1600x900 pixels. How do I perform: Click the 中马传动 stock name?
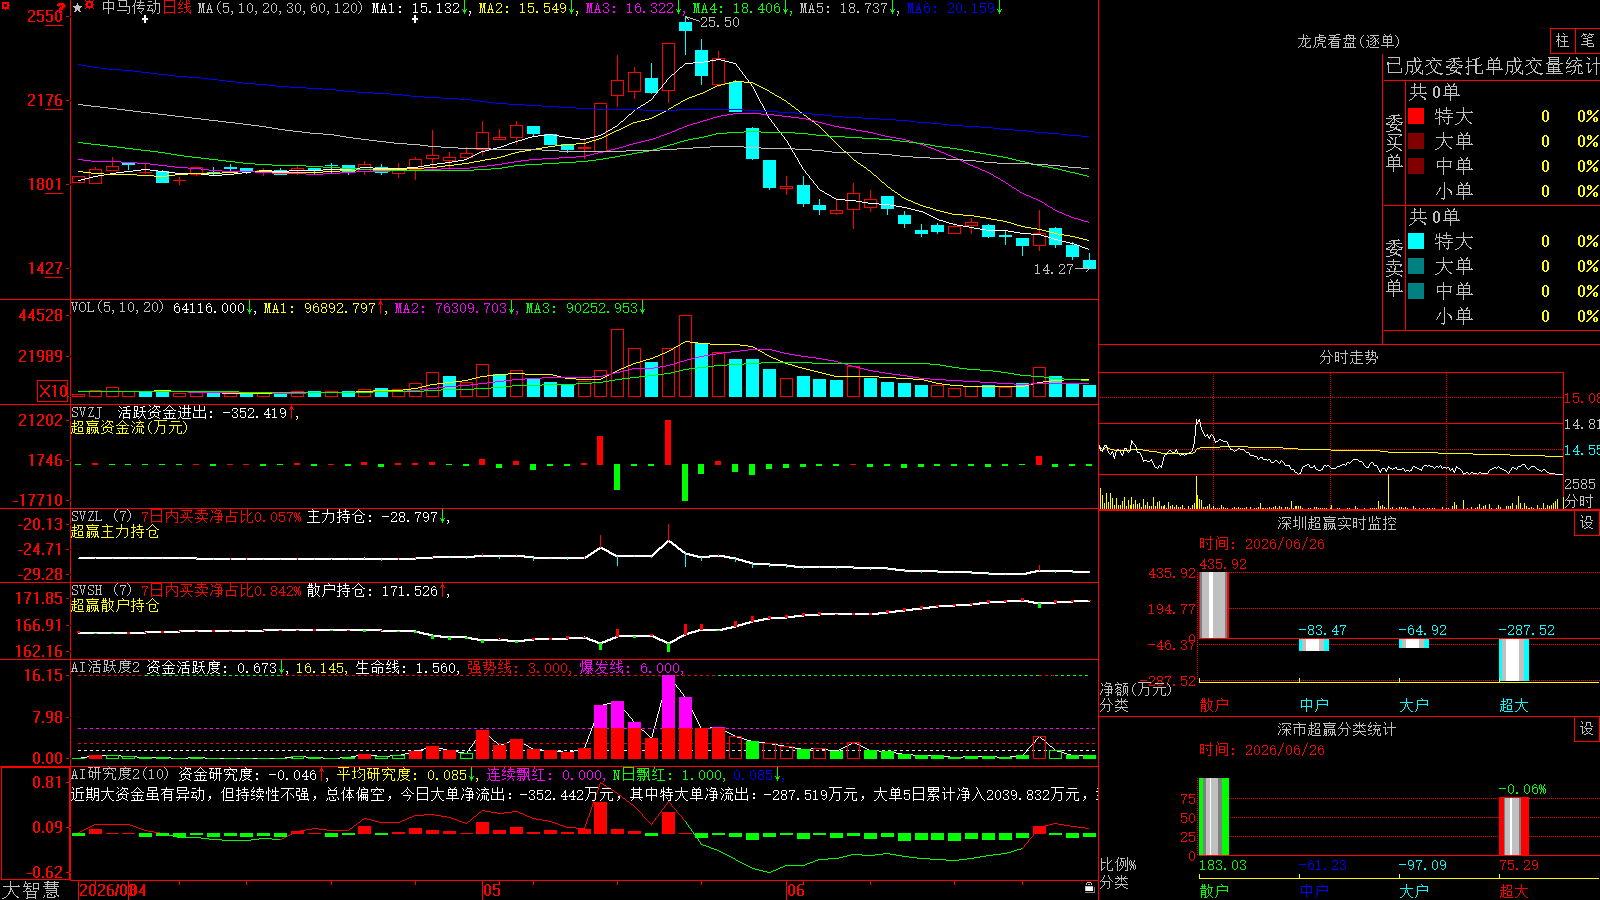pyautogui.click(x=131, y=8)
